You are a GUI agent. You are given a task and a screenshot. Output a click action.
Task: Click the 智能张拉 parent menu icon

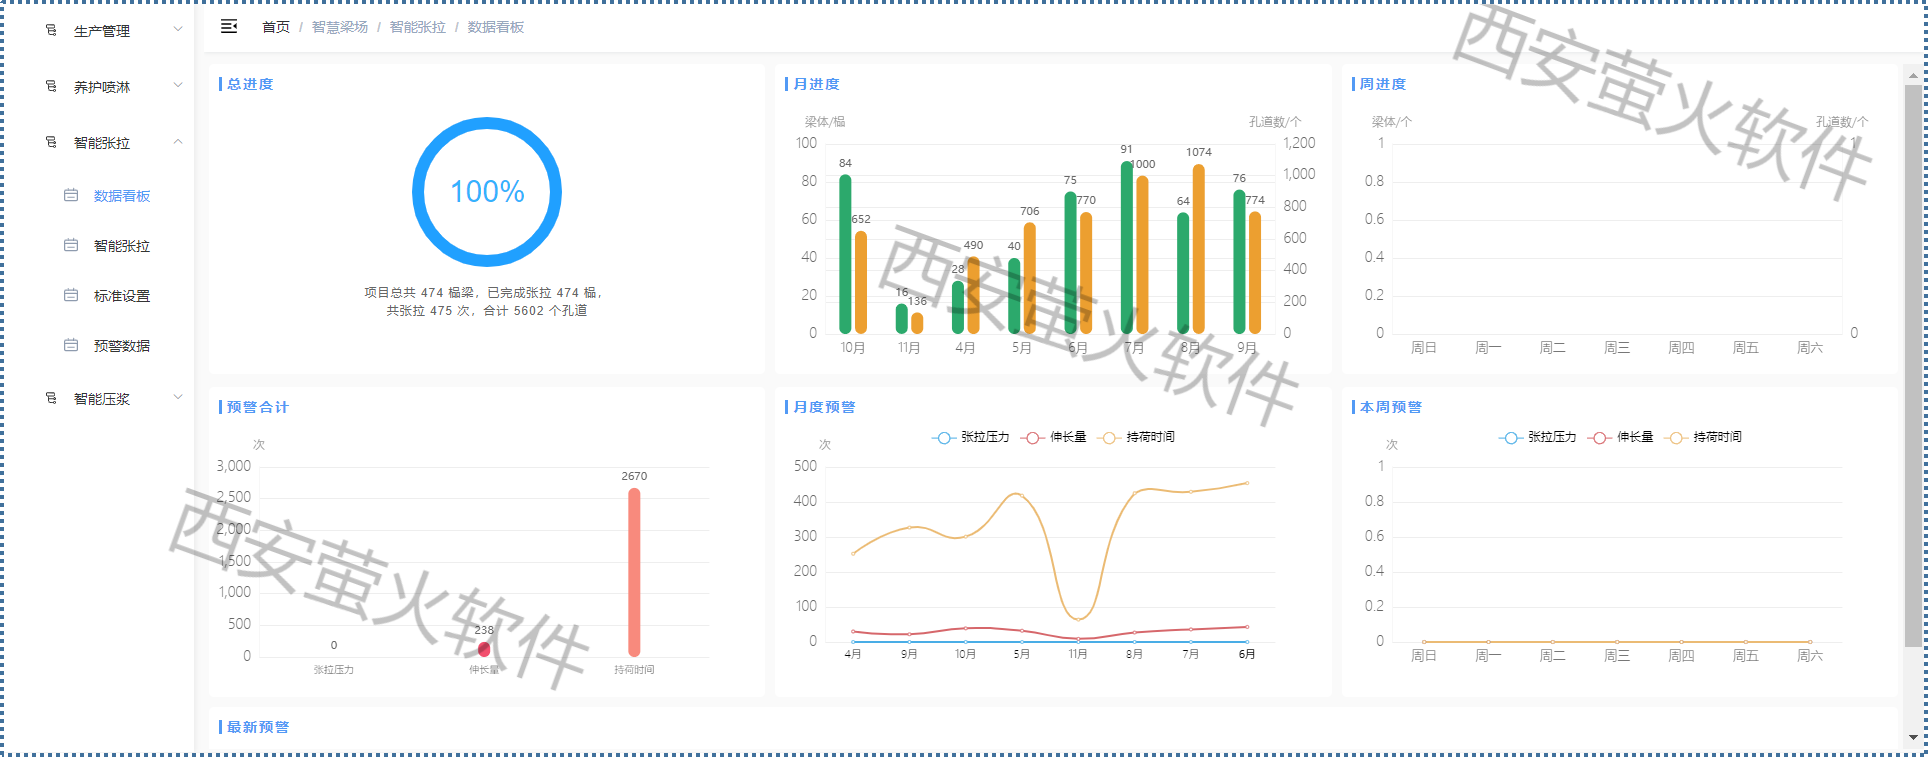pos(51,142)
